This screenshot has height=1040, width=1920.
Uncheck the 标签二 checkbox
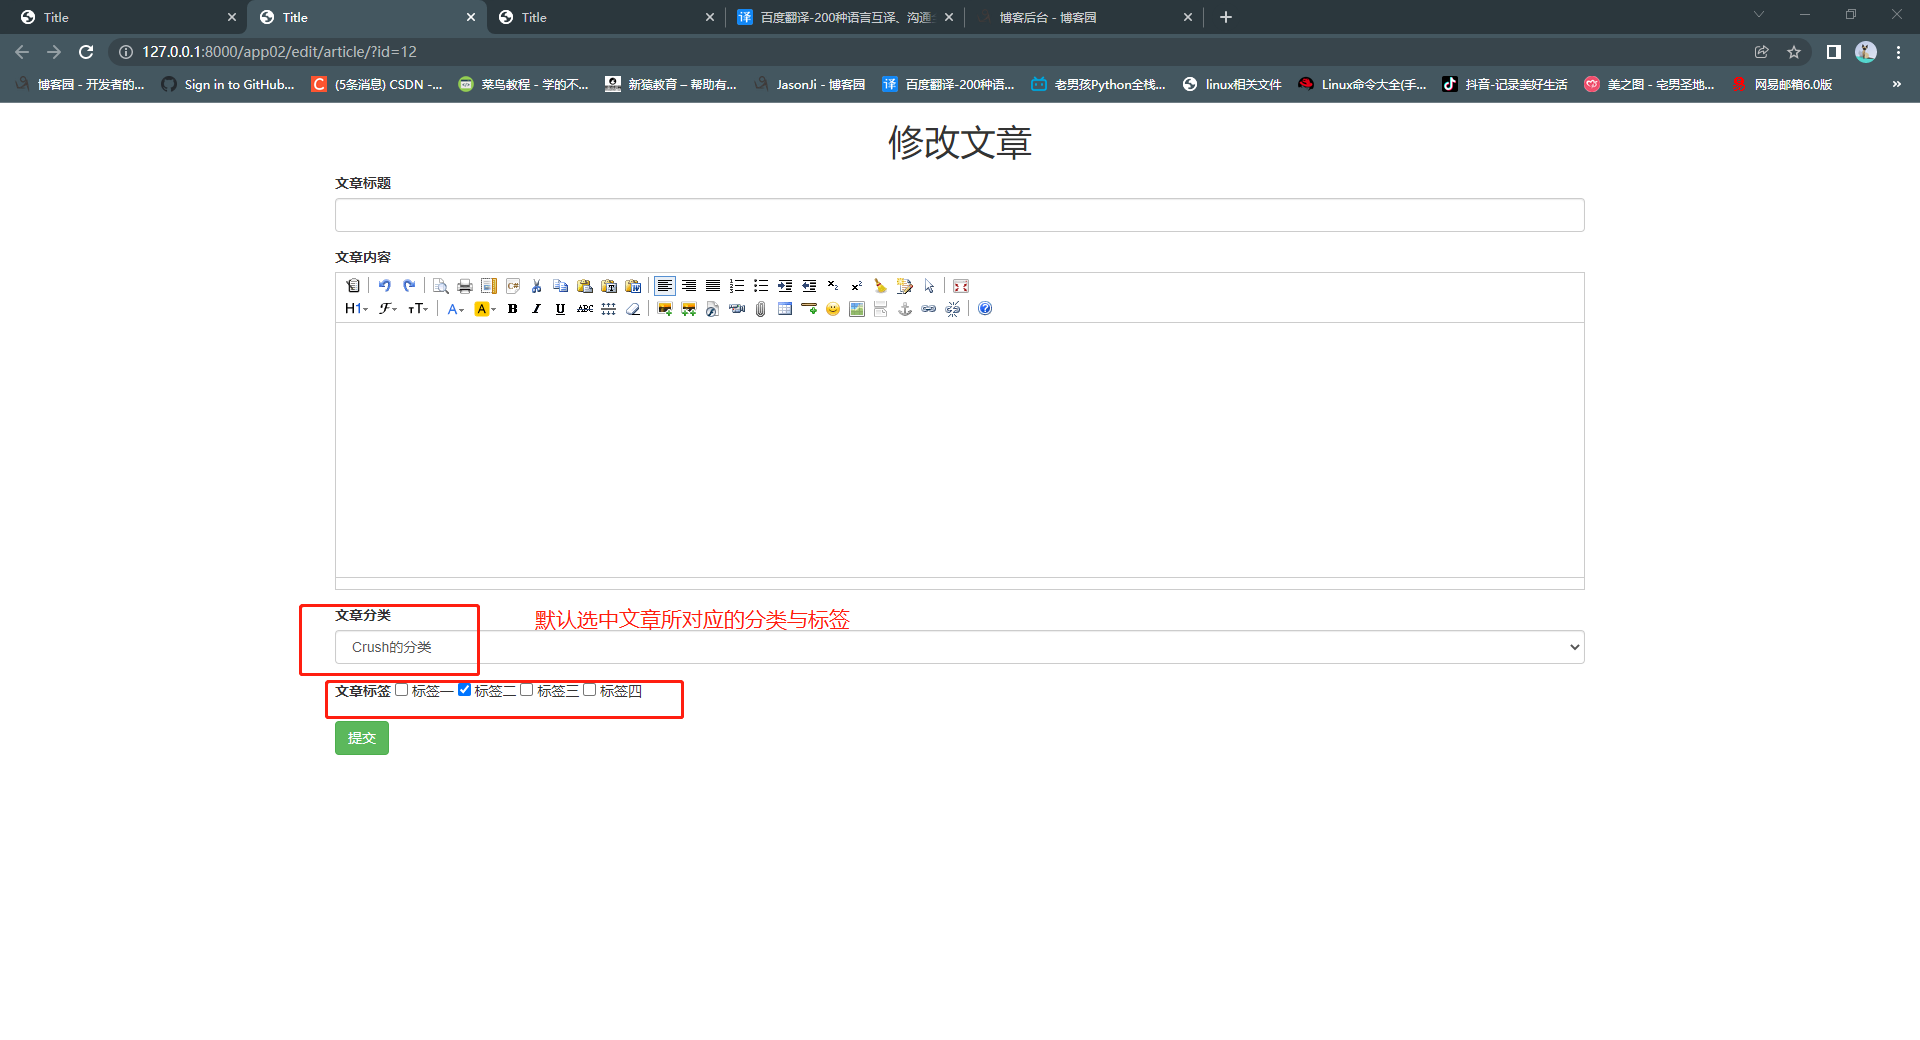click(x=464, y=690)
